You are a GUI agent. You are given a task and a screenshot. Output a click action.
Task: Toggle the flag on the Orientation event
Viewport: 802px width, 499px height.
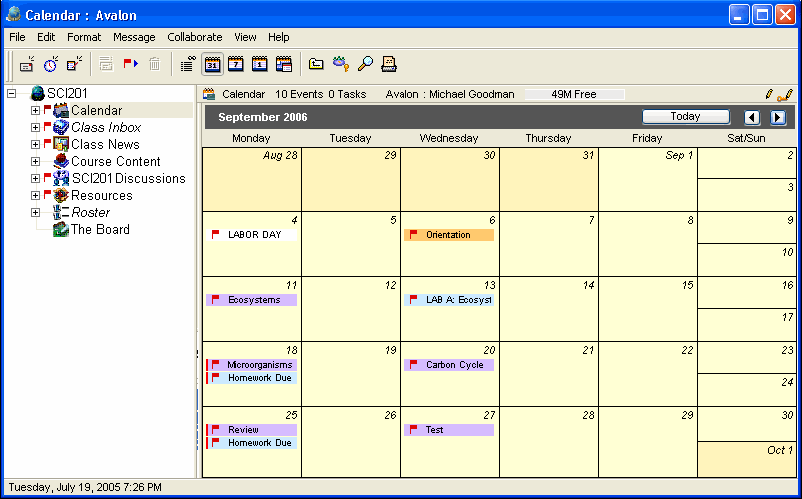click(x=413, y=235)
